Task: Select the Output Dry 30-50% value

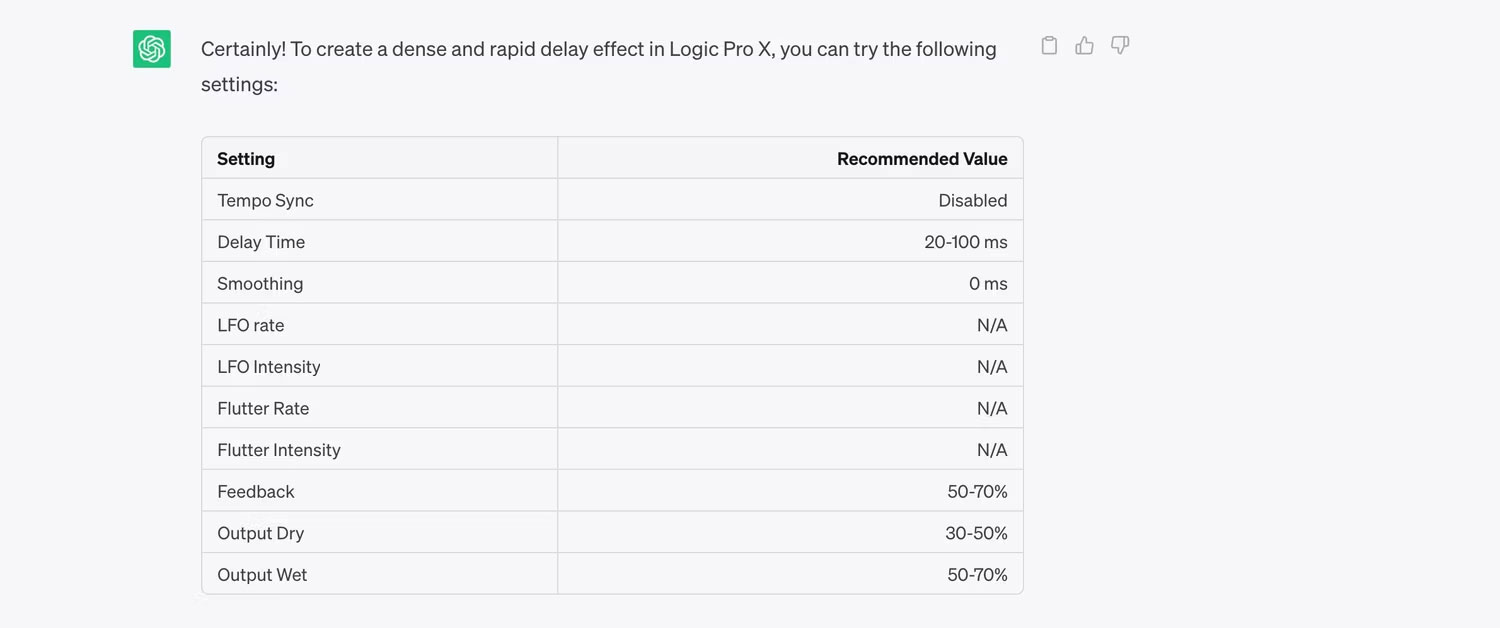Action: tap(976, 533)
